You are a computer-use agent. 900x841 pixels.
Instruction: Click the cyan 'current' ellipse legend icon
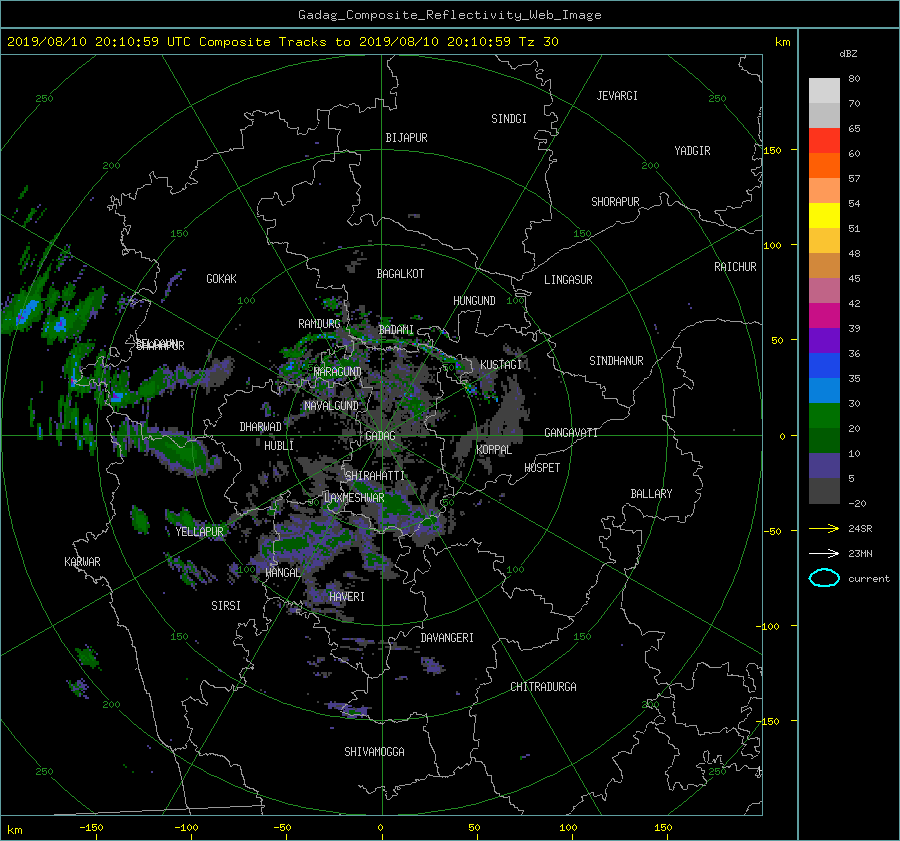click(x=824, y=578)
